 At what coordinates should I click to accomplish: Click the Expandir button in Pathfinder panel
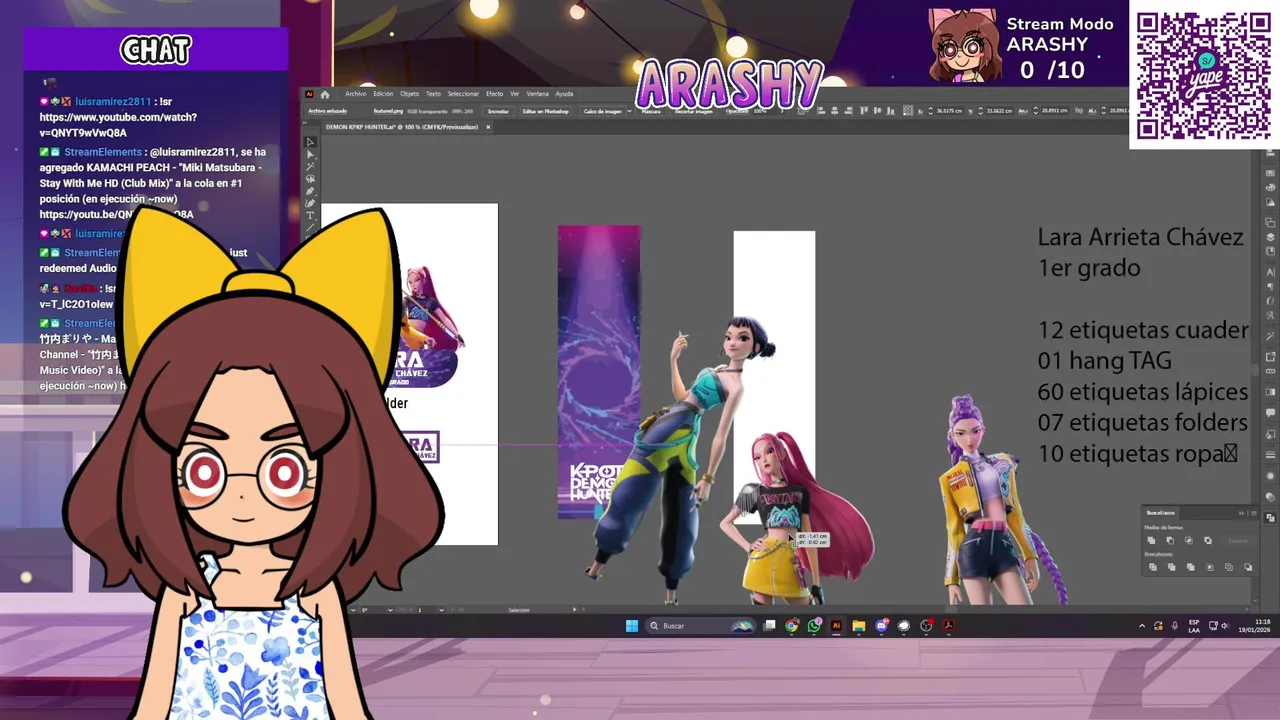pyautogui.click(x=1238, y=541)
